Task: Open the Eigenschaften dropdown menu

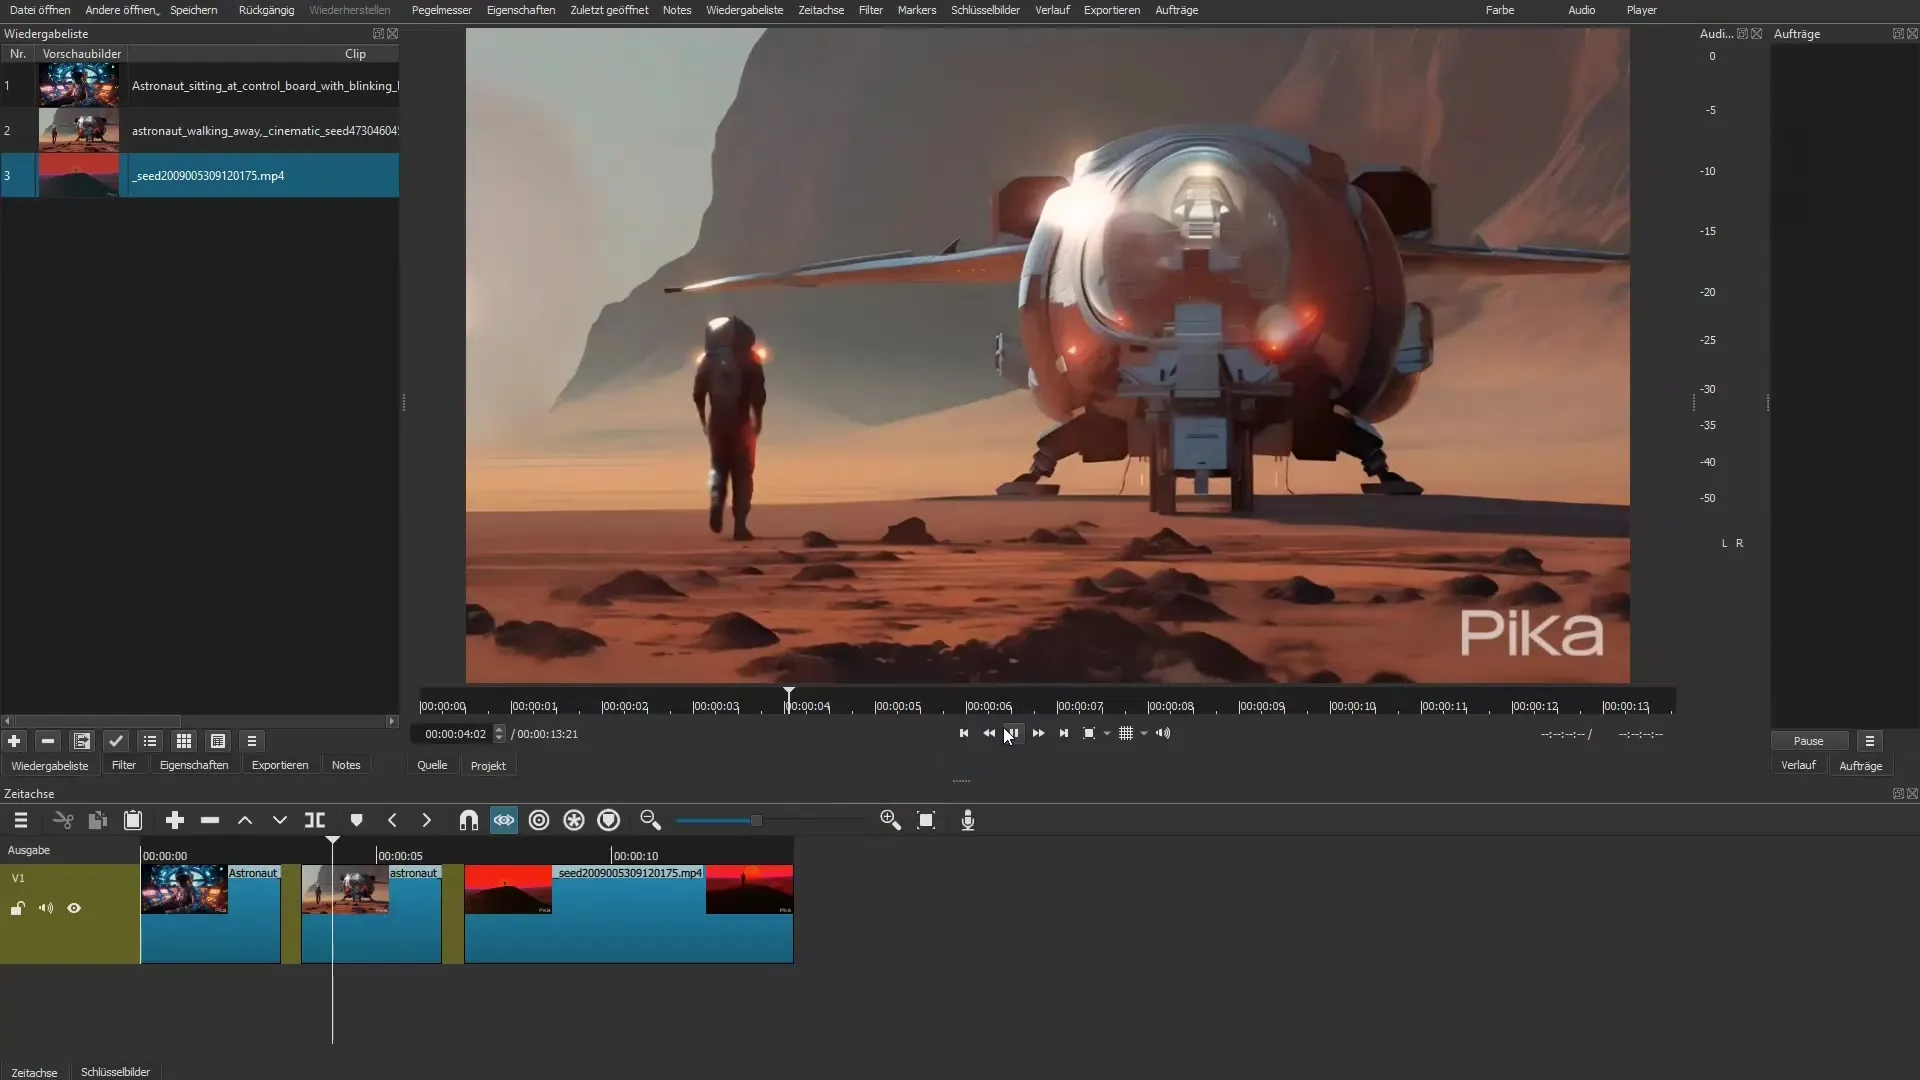Action: click(x=520, y=11)
